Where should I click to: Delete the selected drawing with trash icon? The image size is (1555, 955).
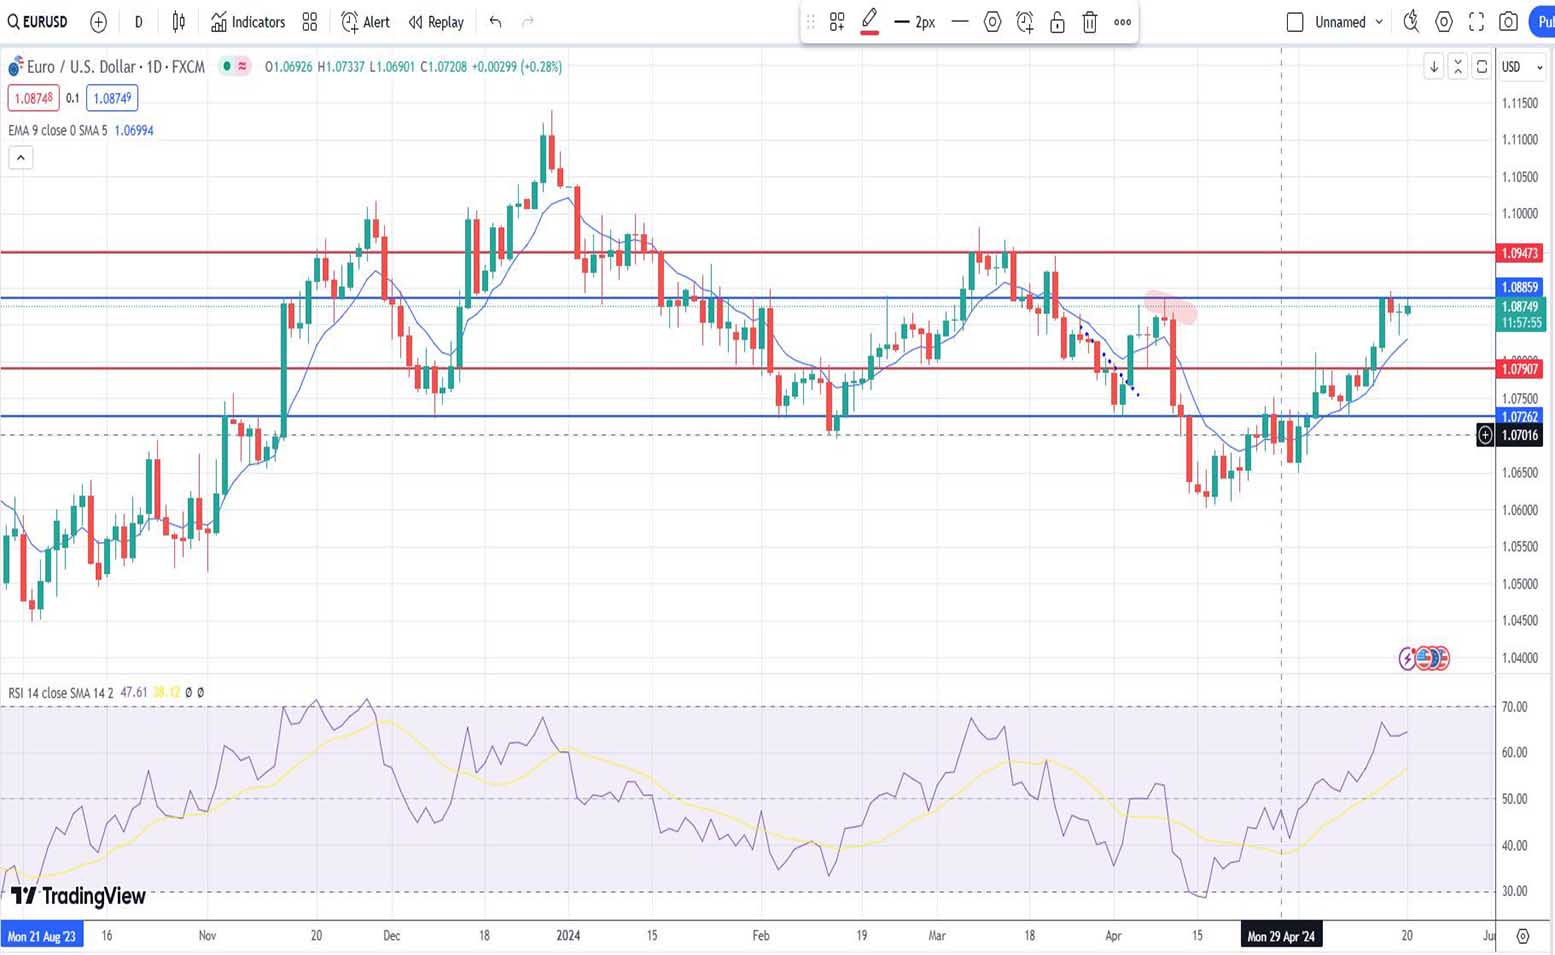pos(1090,22)
